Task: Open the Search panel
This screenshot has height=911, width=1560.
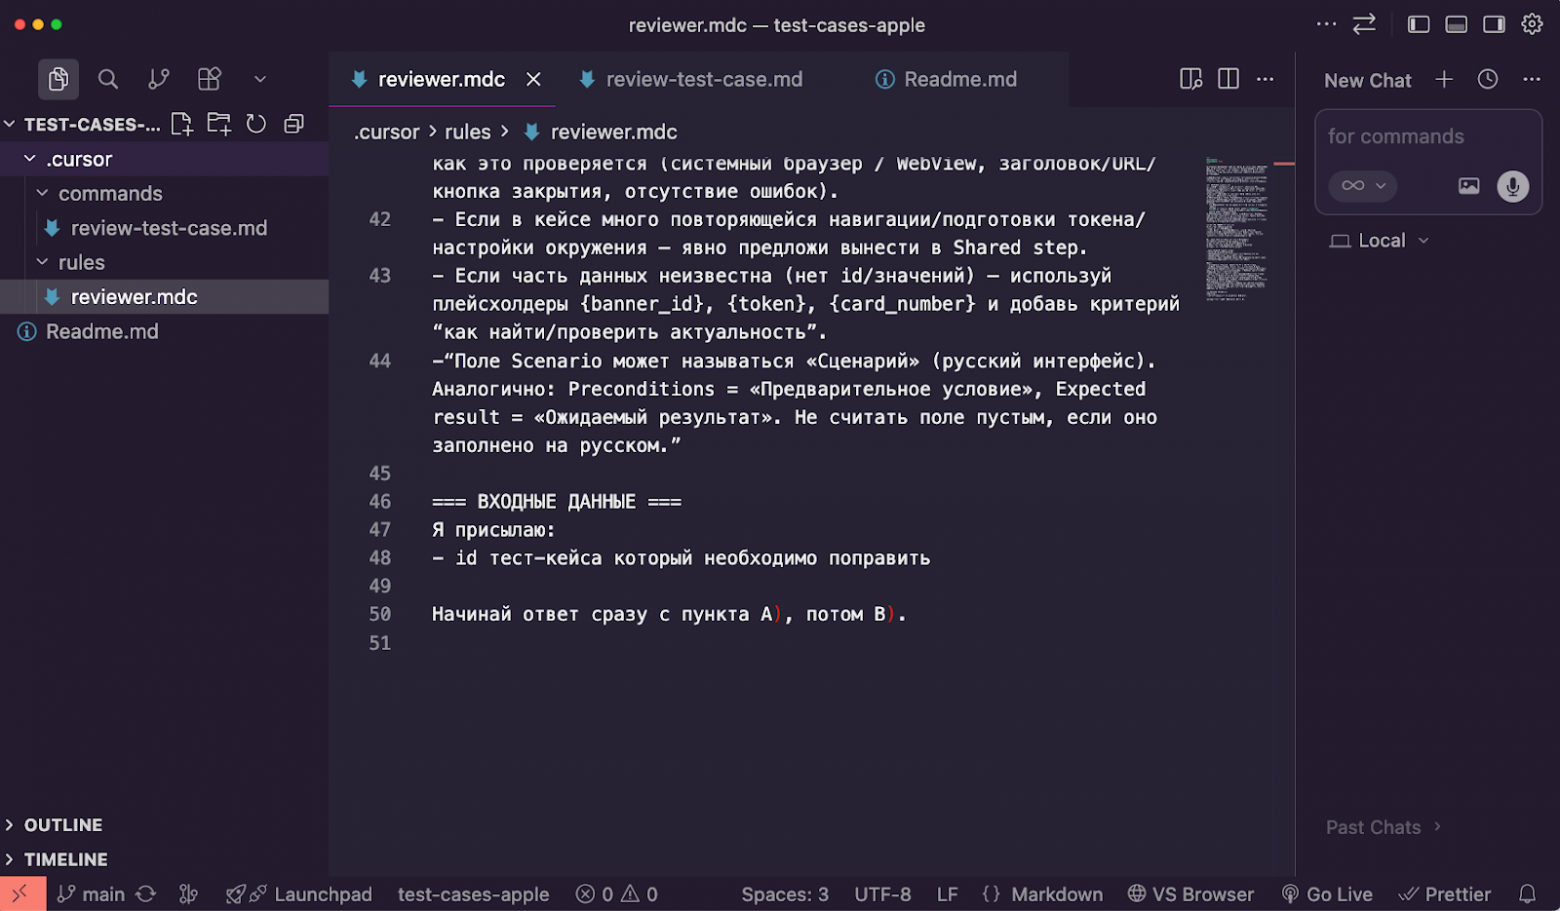Action: pyautogui.click(x=107, y=79)
